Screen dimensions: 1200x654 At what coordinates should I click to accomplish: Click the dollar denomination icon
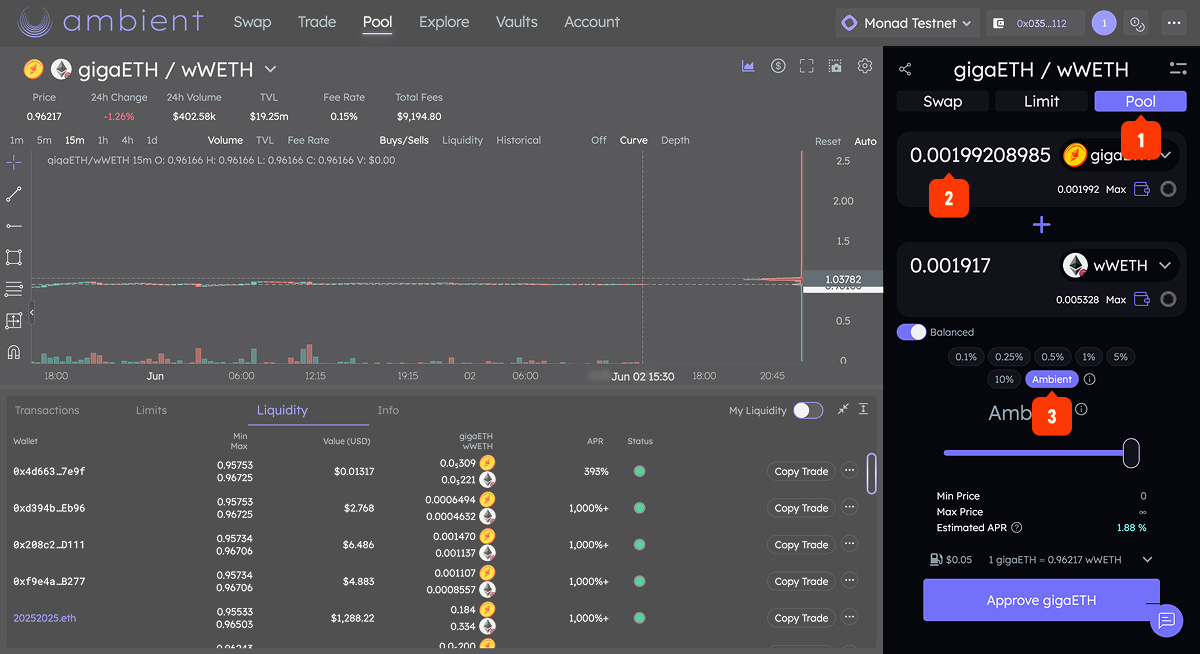tap(778, 66)
